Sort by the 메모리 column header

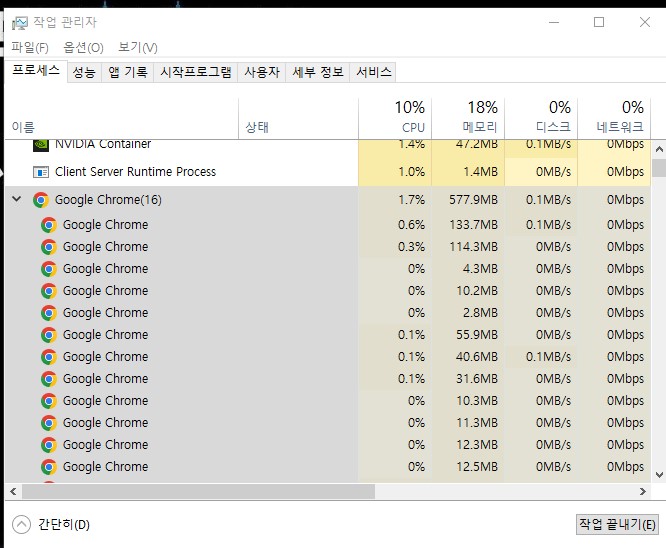[468, 119]
